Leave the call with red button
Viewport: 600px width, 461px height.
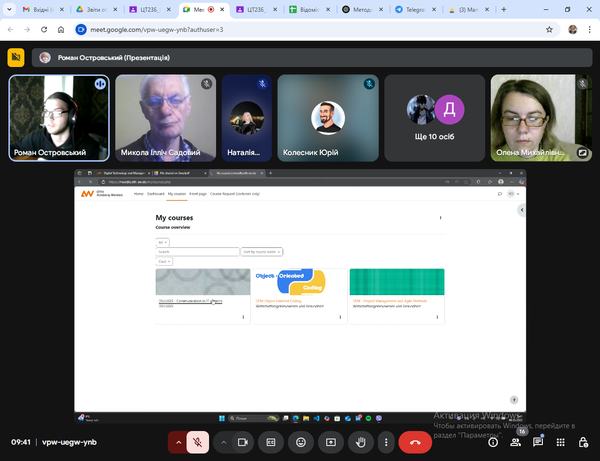415,441
